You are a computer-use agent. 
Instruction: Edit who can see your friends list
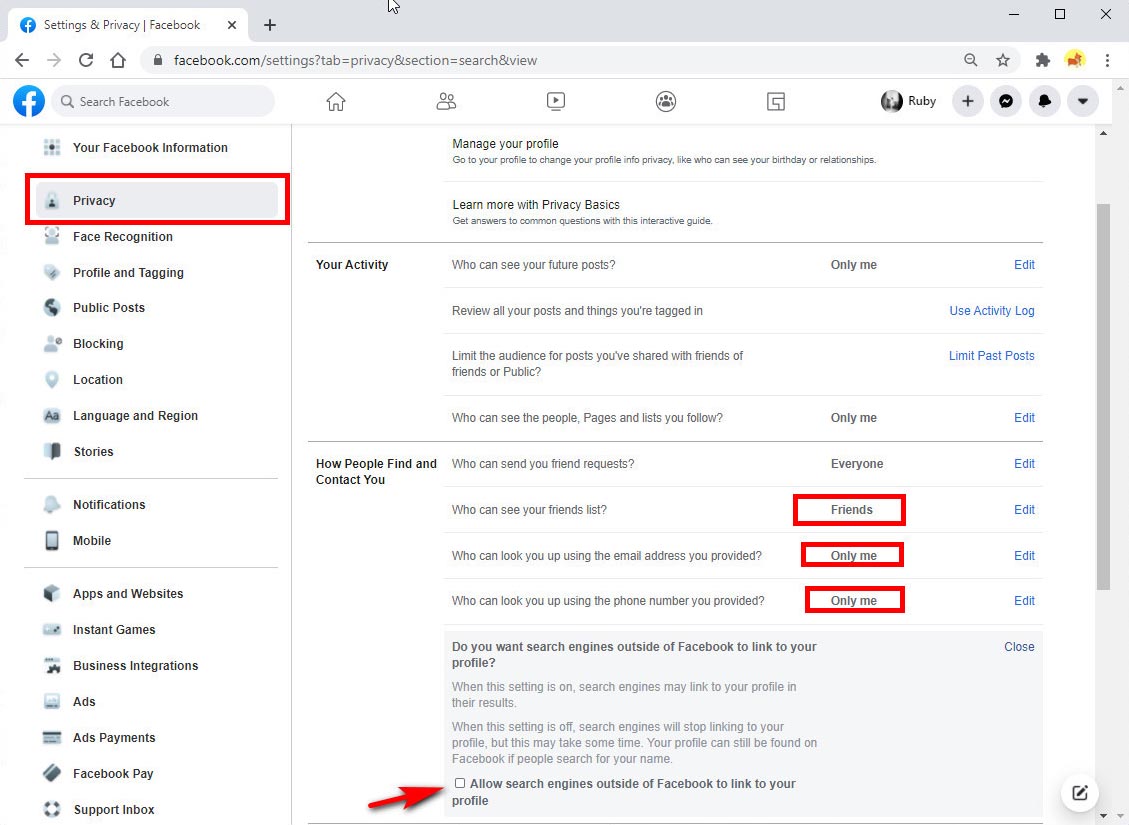click(x=1024, y=510)
